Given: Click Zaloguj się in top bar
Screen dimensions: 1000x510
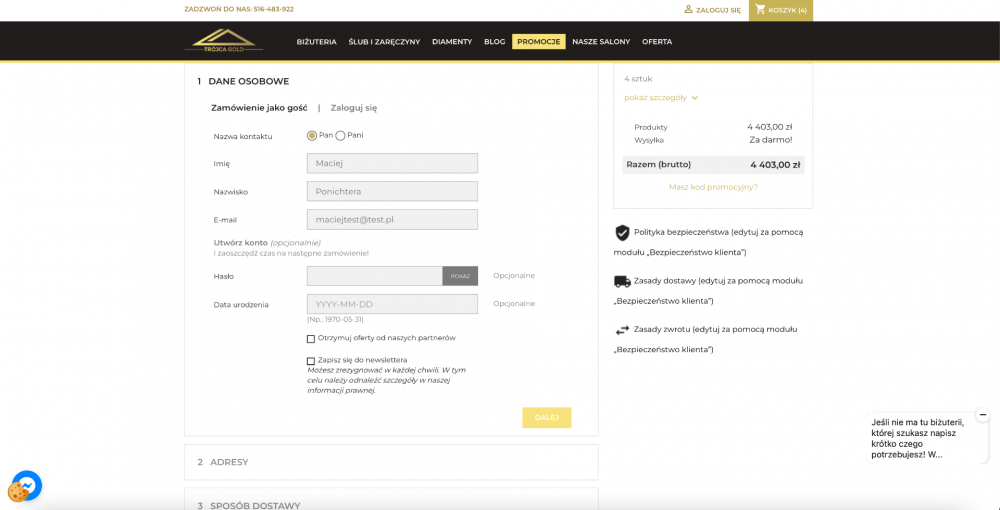Looking at the screenshot, I should click(712, 10).
